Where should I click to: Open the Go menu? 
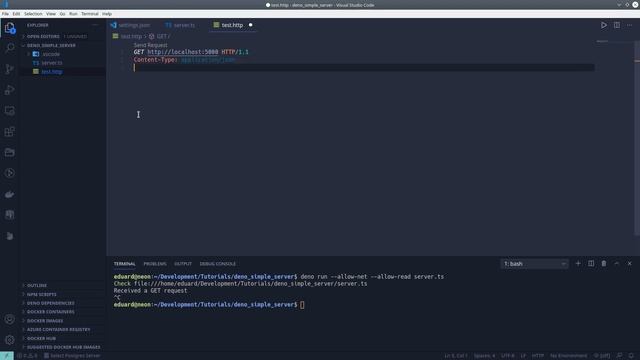pos(62,14)
